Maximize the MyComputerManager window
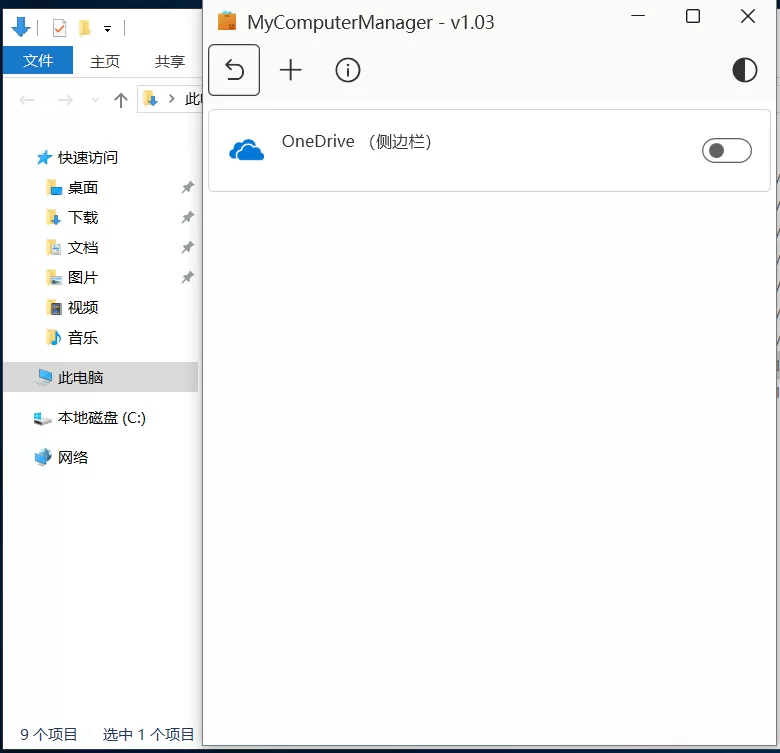Screen dimensions: 780x753 click(692, 16)
